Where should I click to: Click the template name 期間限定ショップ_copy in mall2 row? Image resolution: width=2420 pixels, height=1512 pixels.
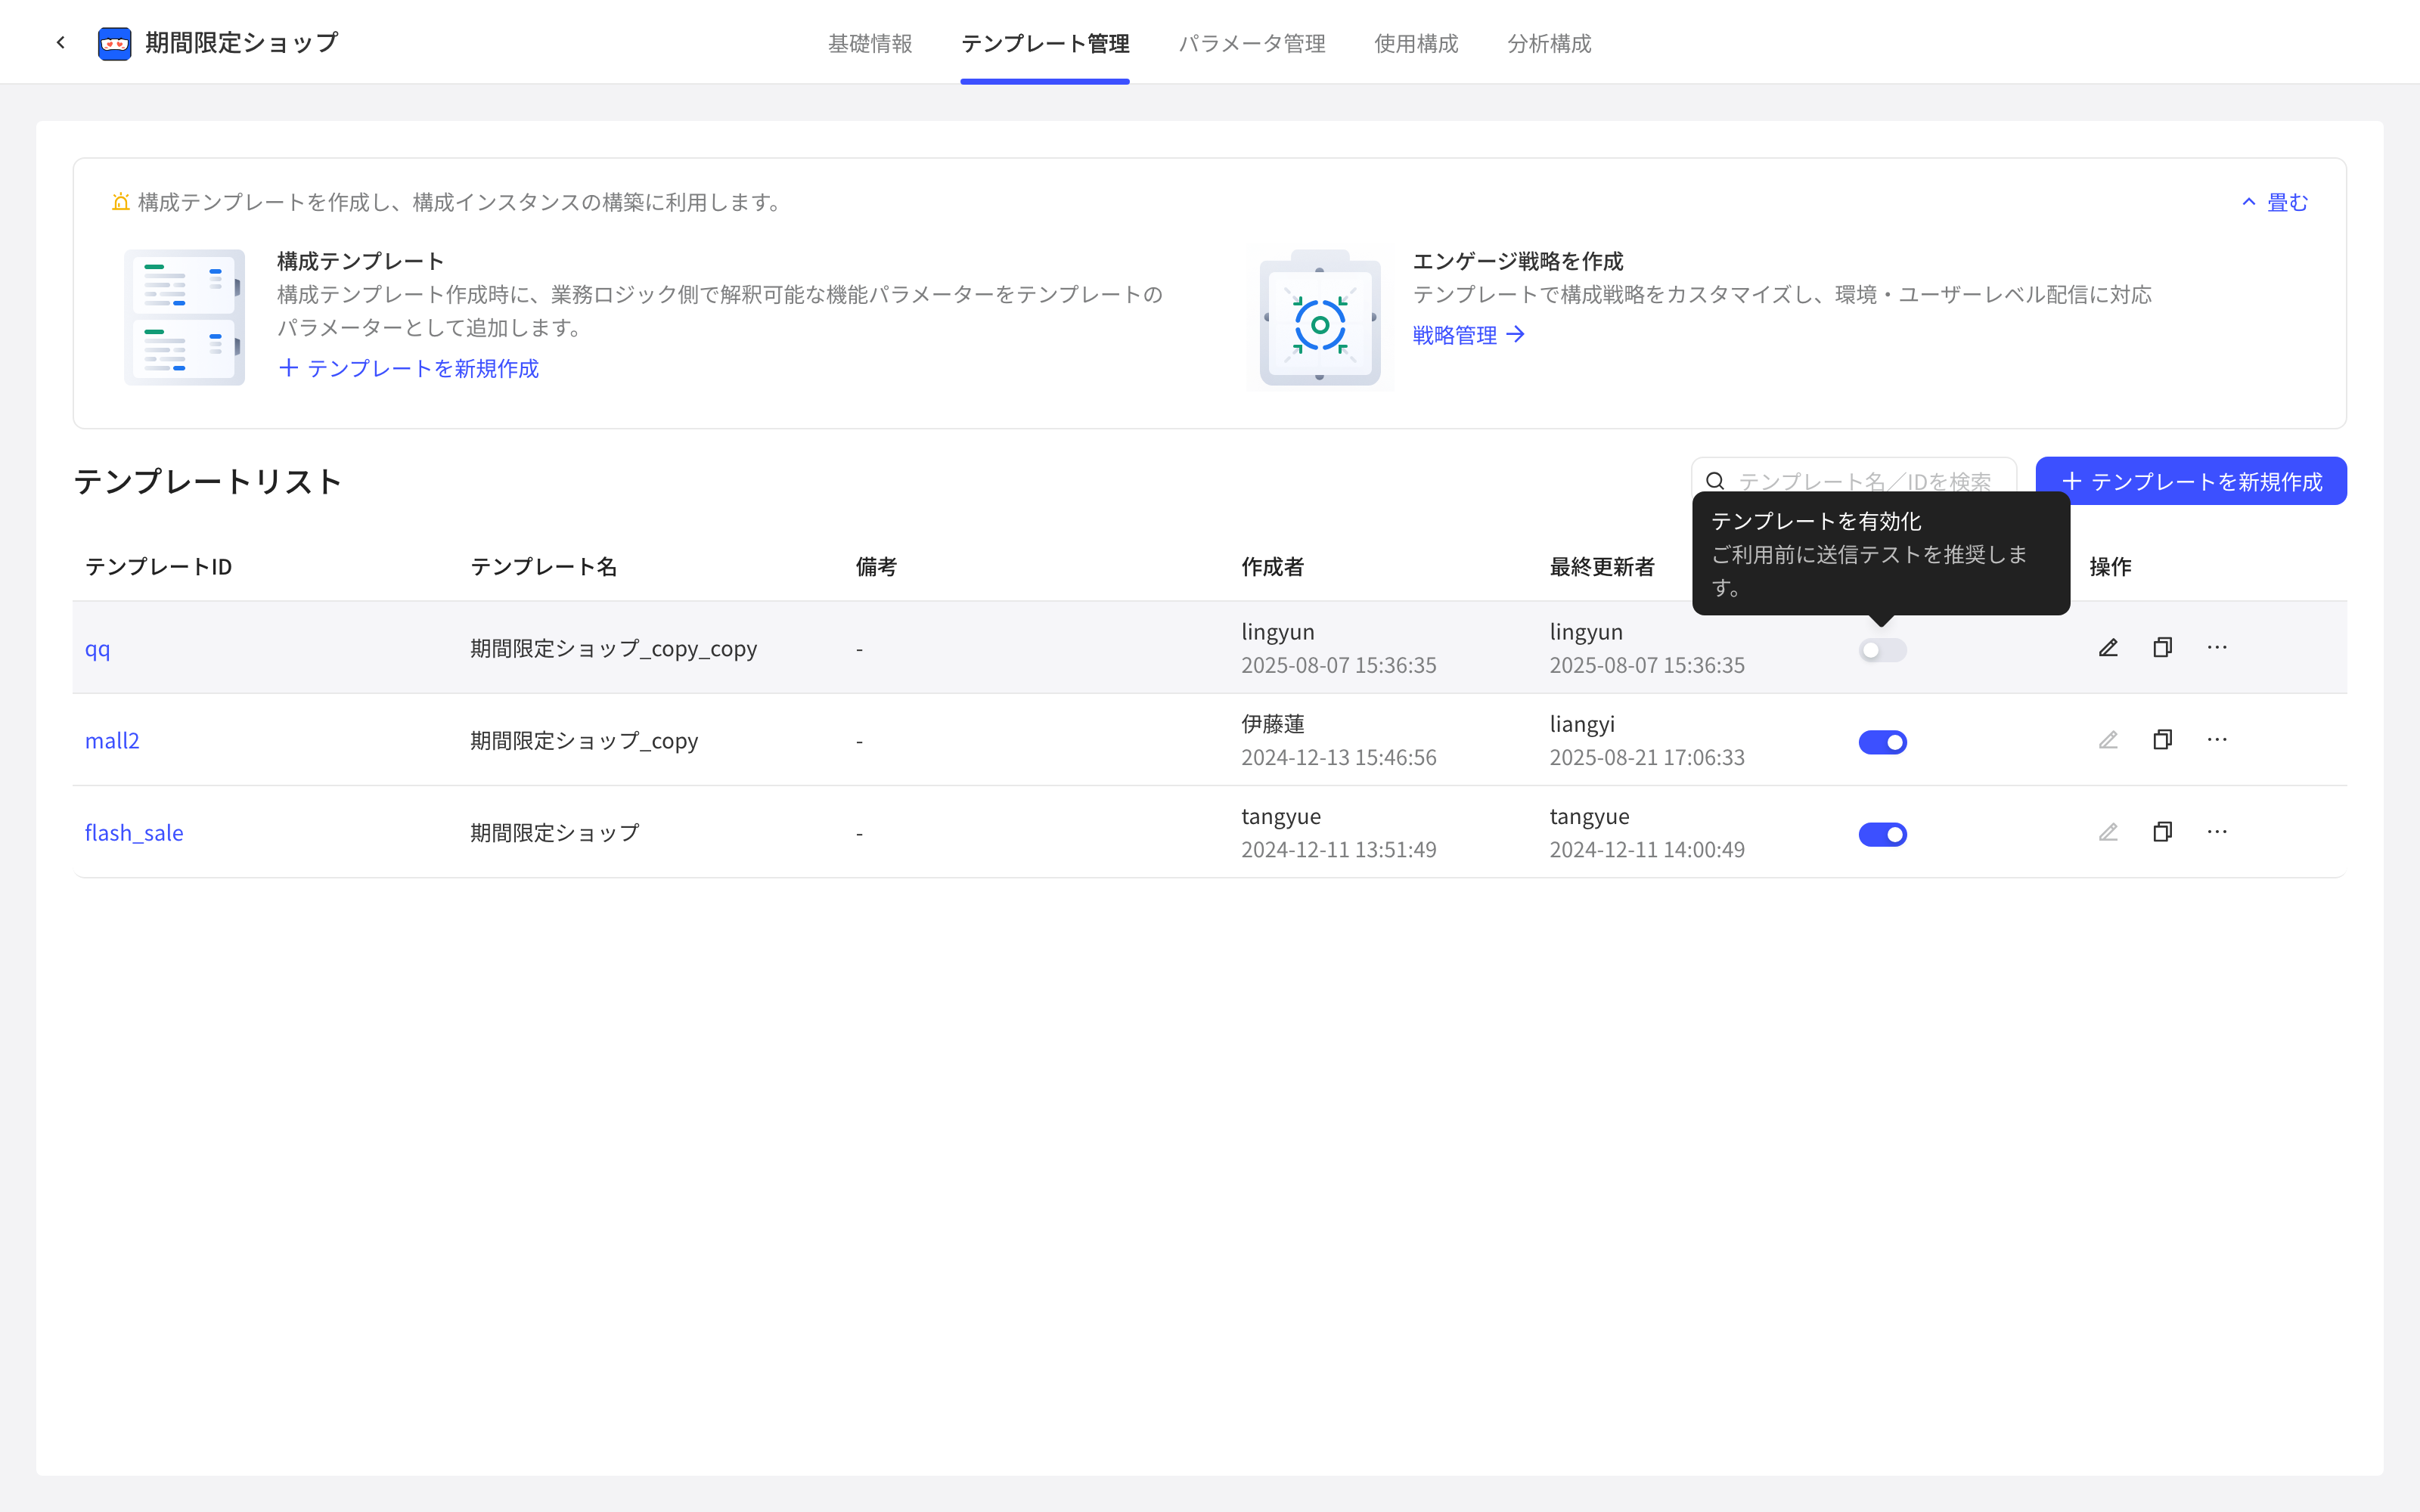click(x=584, y=741)
